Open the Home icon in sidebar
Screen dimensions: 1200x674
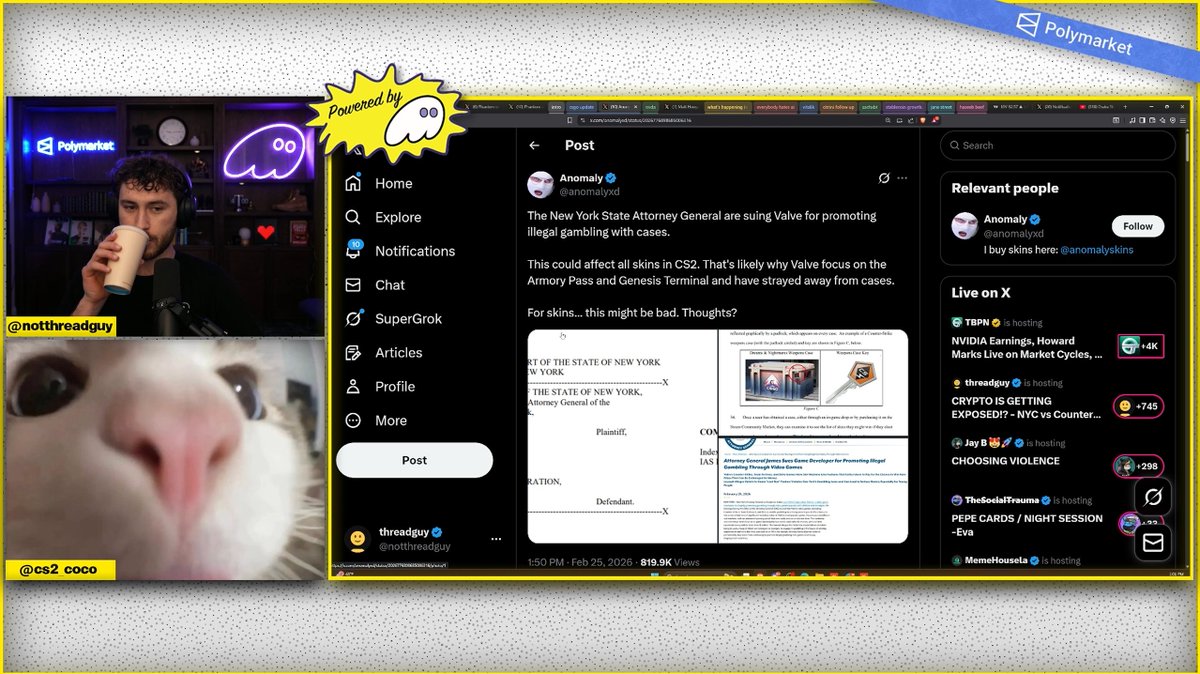pyautogui.click(x=352, y=183)
